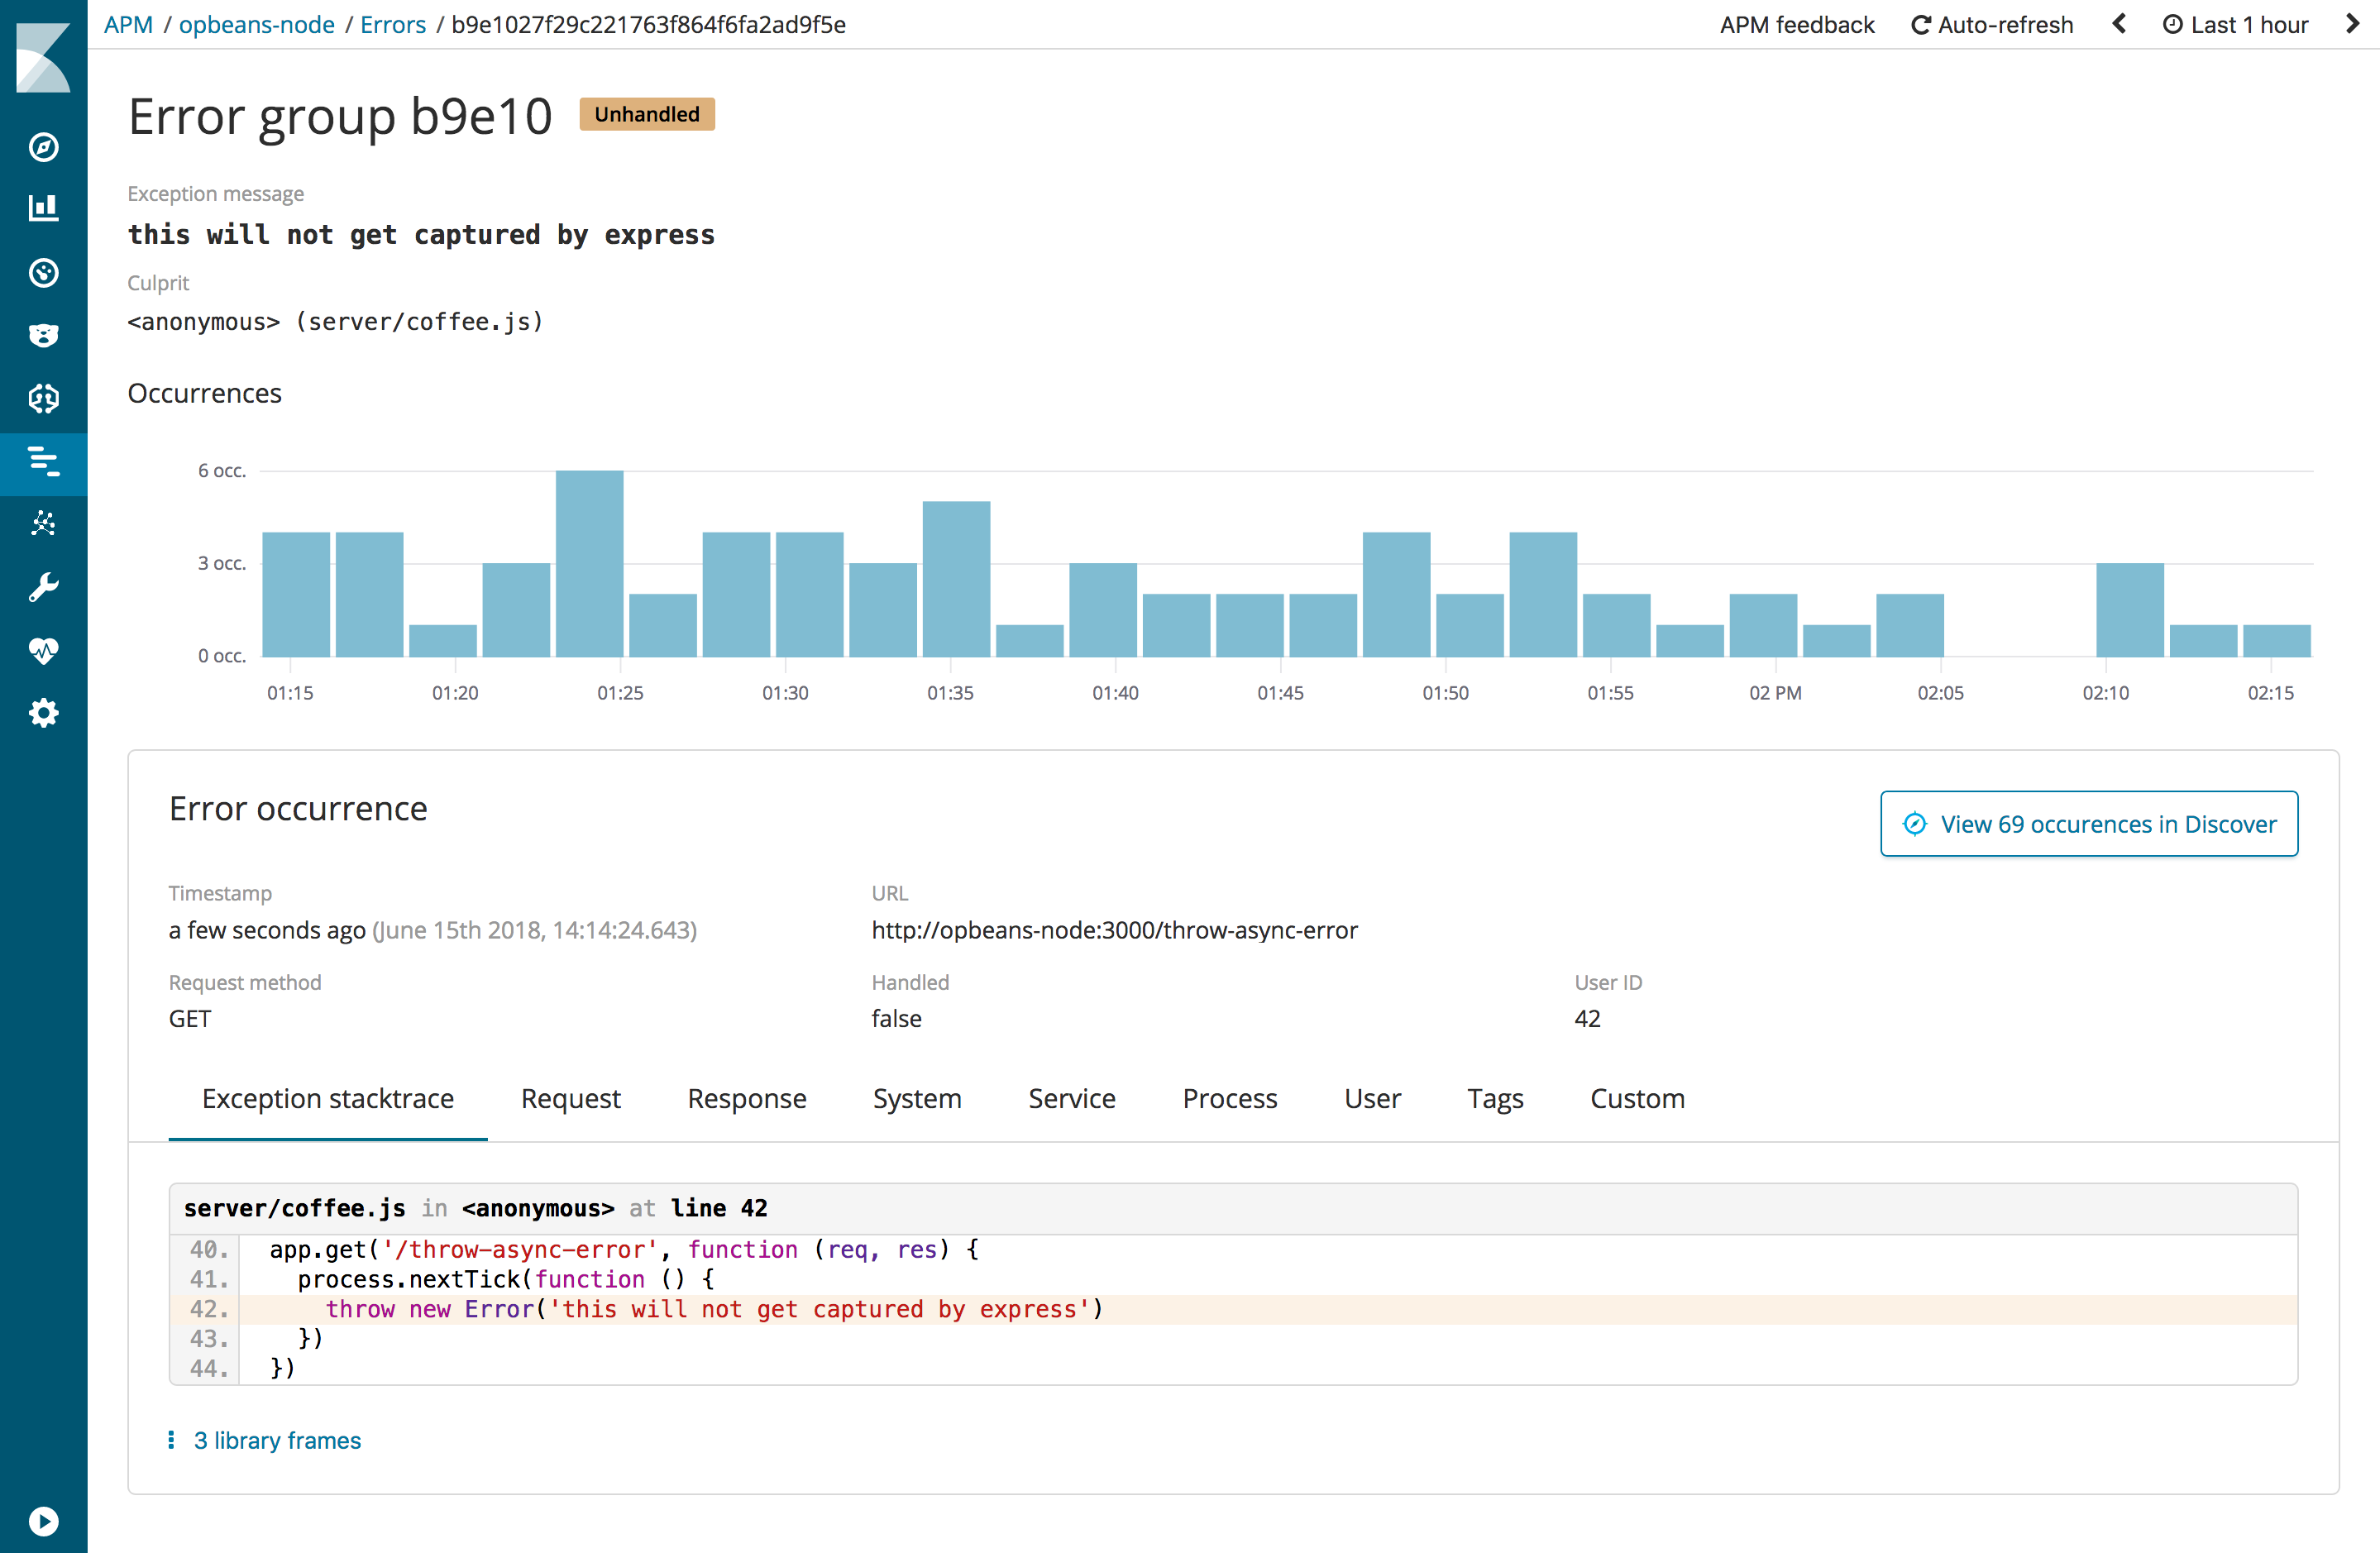Open Management gear icon

pos(44,712)
